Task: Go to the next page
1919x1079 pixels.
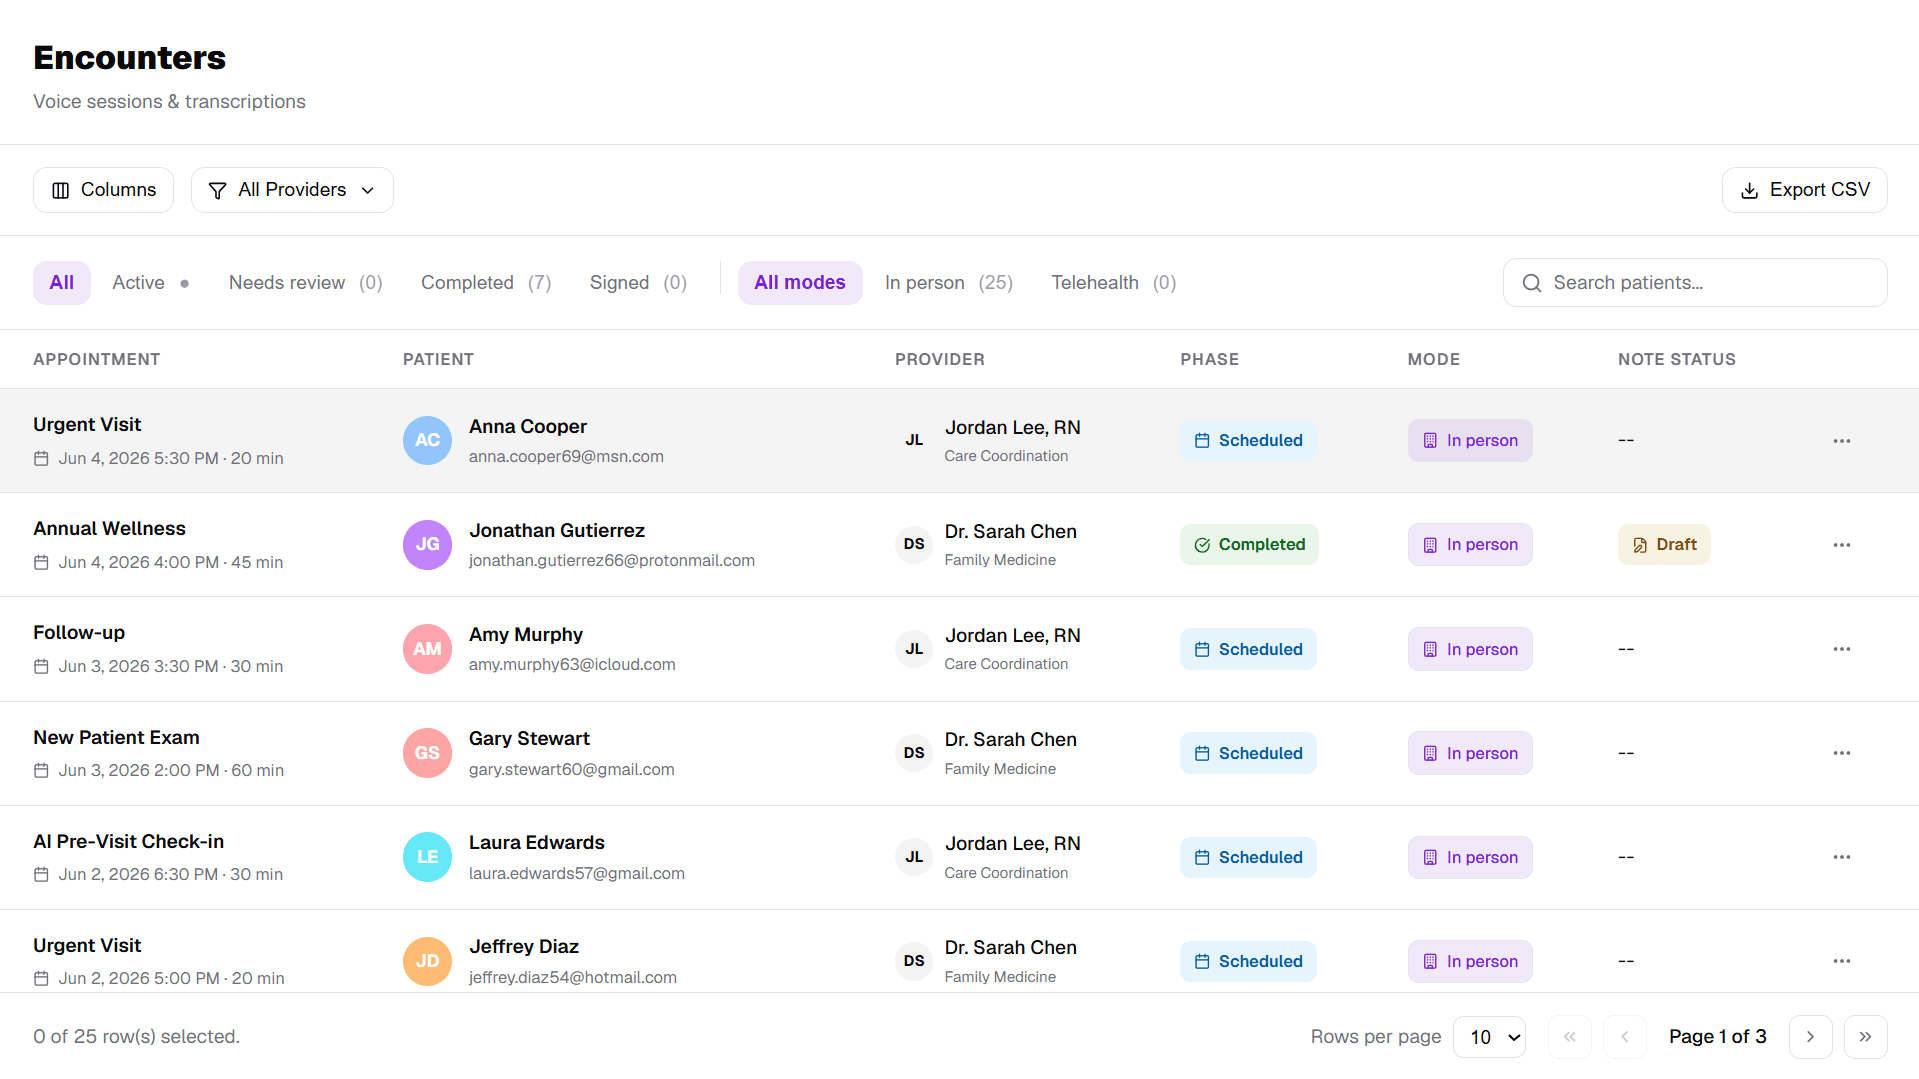Action: click(1810, 1037)
